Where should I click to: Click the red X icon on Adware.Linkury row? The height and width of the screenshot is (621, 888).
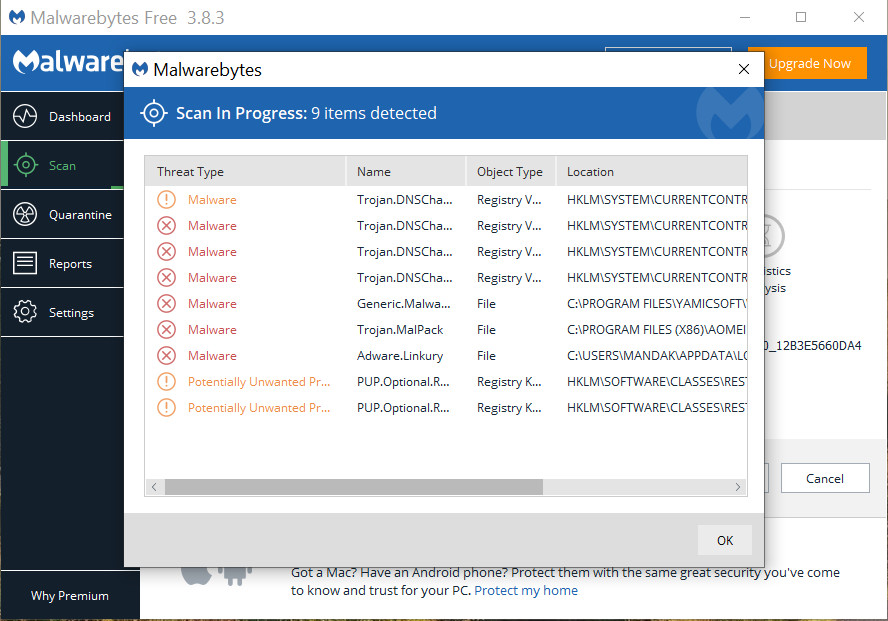pos(166,356)
